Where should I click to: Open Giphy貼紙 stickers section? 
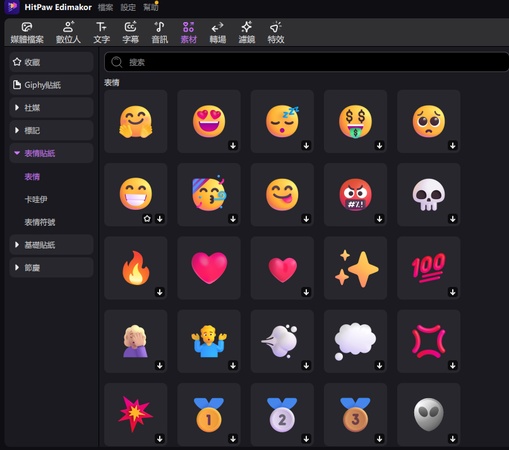click(51, 85)
